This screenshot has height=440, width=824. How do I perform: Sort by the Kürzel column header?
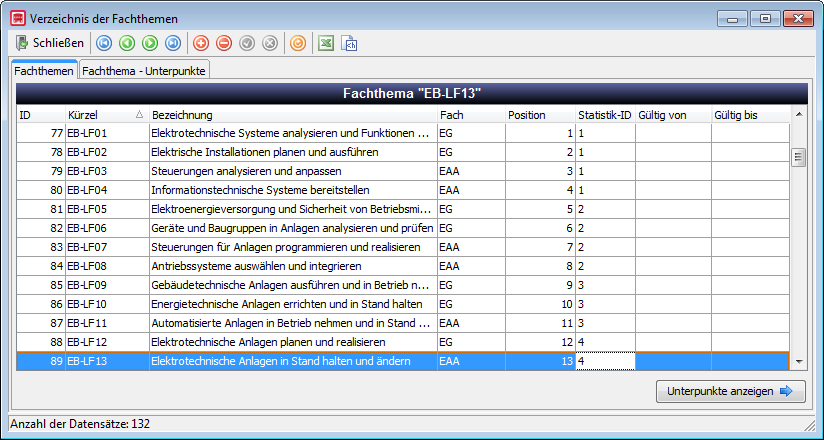tap(107, 115)
